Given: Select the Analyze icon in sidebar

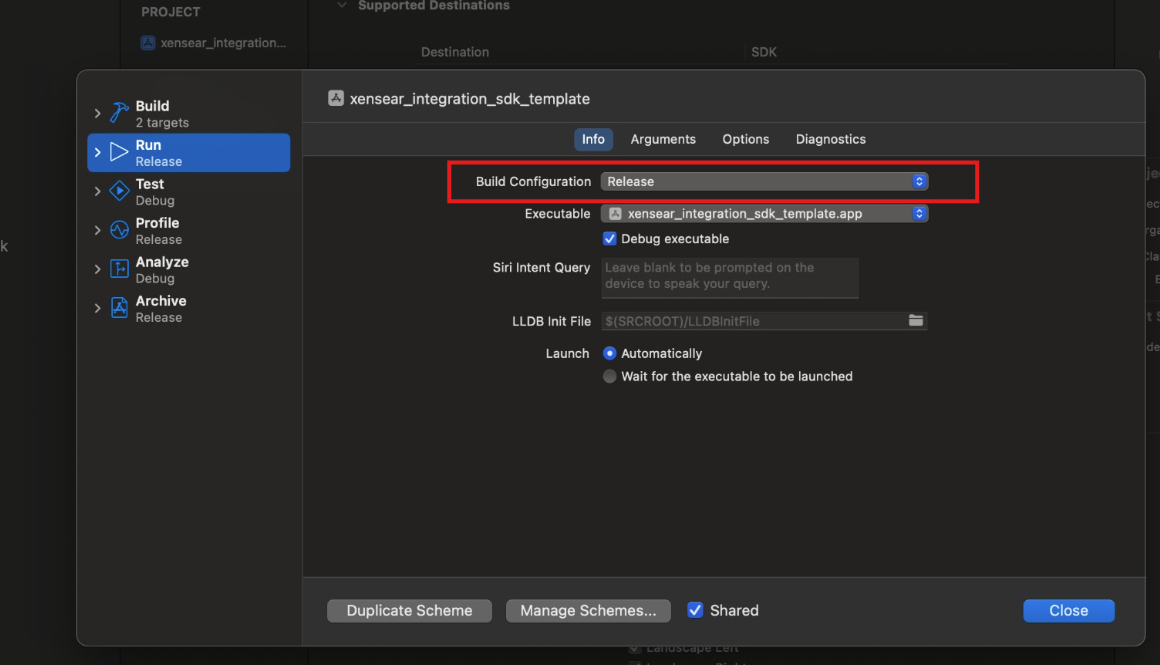Looking at the screenshot, I should (x=119, y=269).
